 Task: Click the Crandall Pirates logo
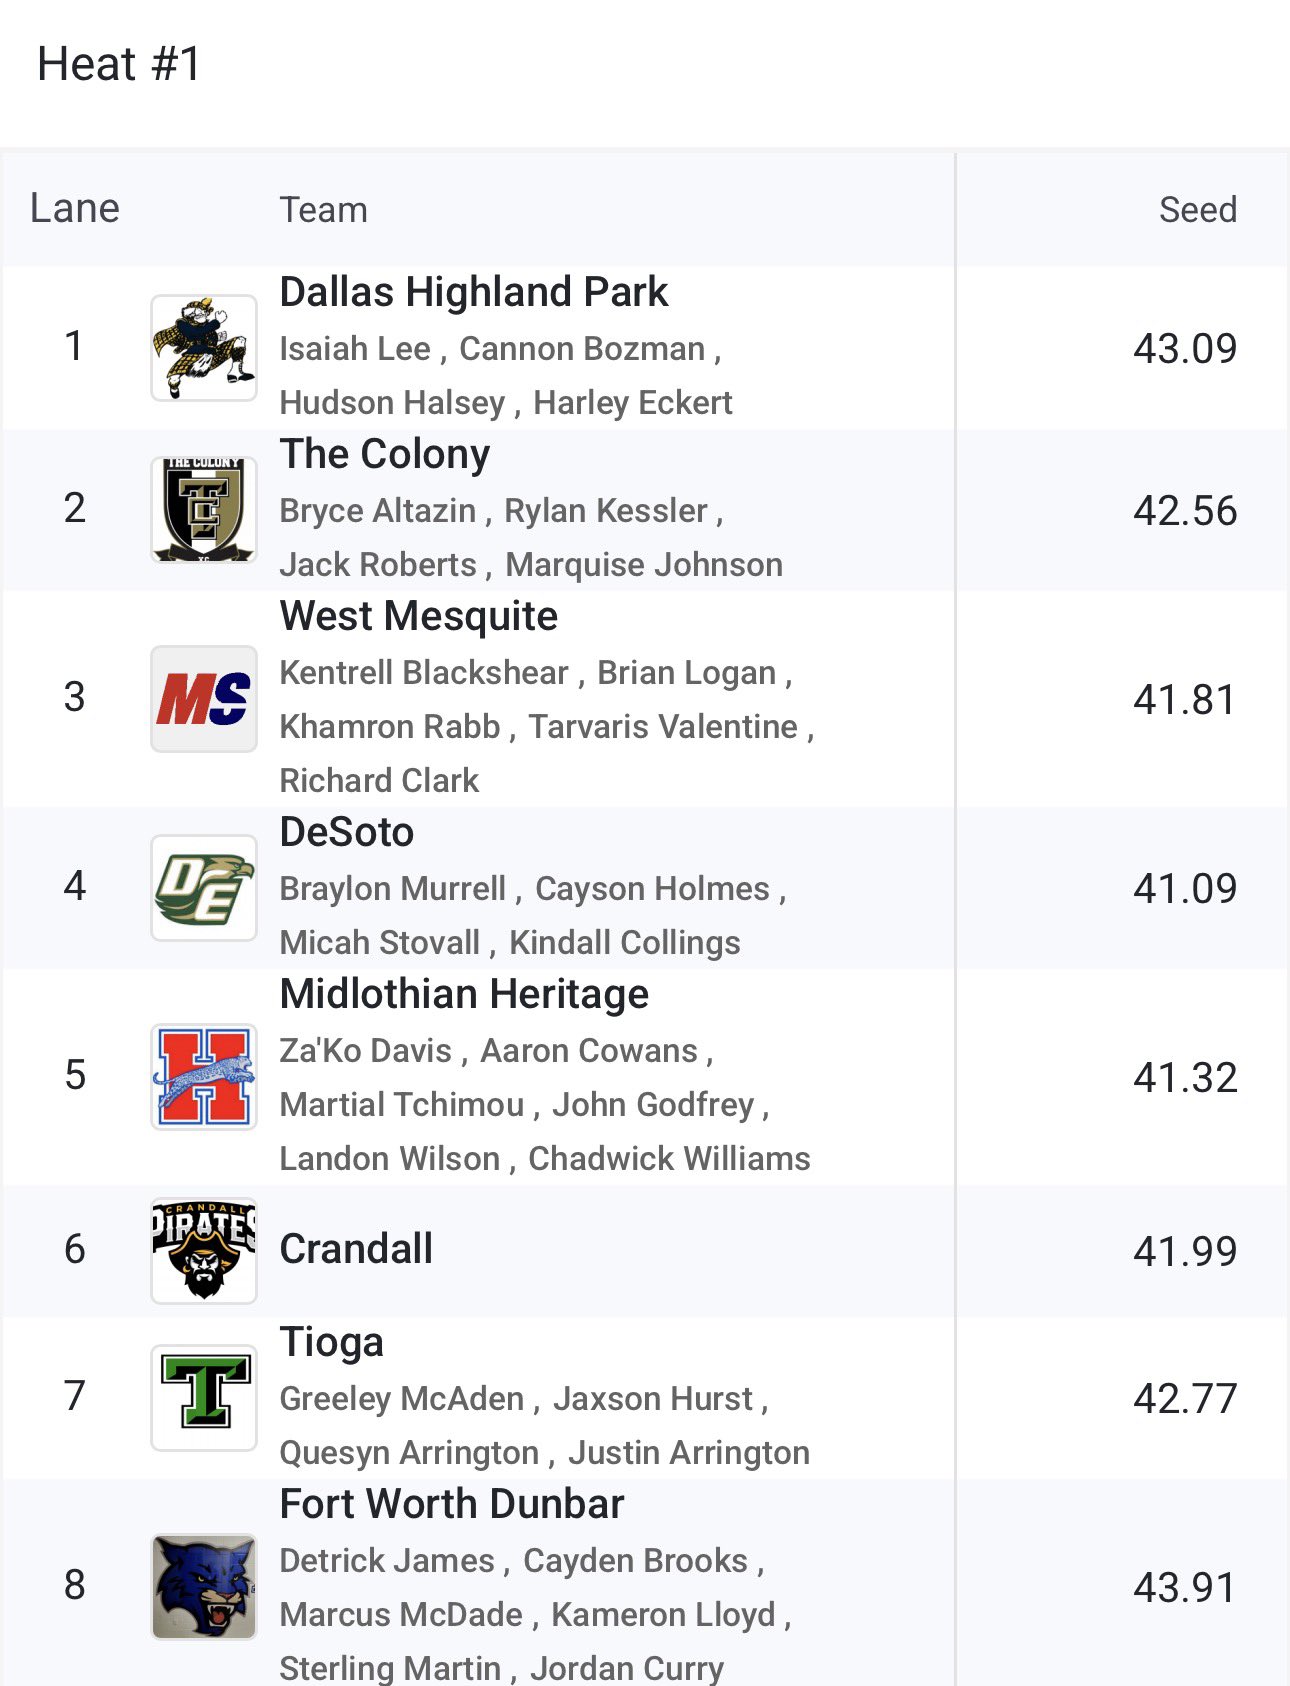coord(204,1250)
